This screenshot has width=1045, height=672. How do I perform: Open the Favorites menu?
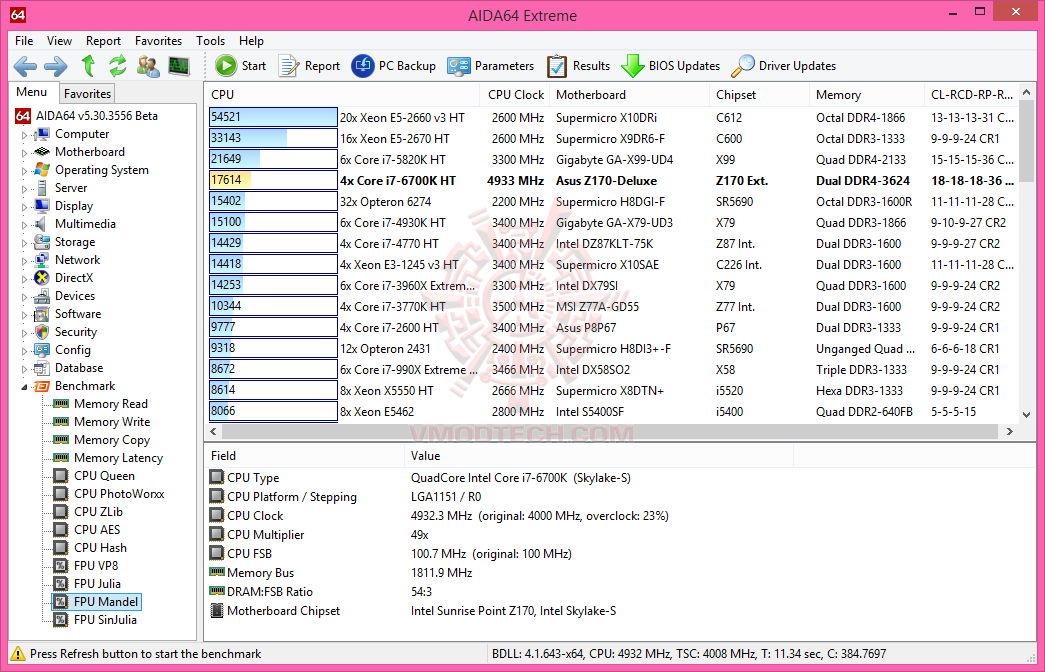pos(158,41)
